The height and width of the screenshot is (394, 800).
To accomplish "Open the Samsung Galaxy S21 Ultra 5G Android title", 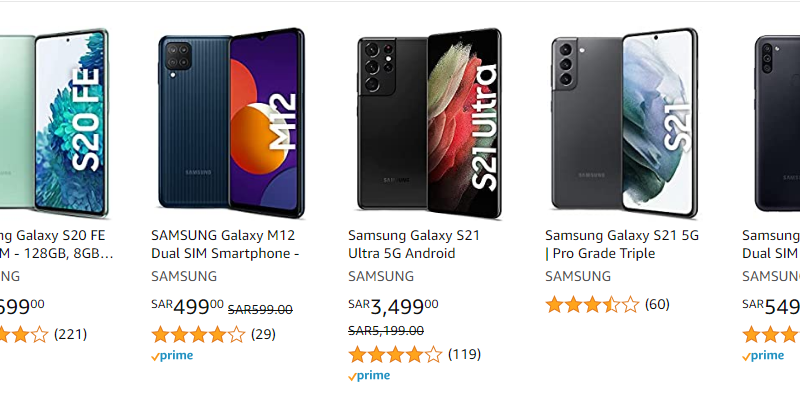I will click(414, 244).
